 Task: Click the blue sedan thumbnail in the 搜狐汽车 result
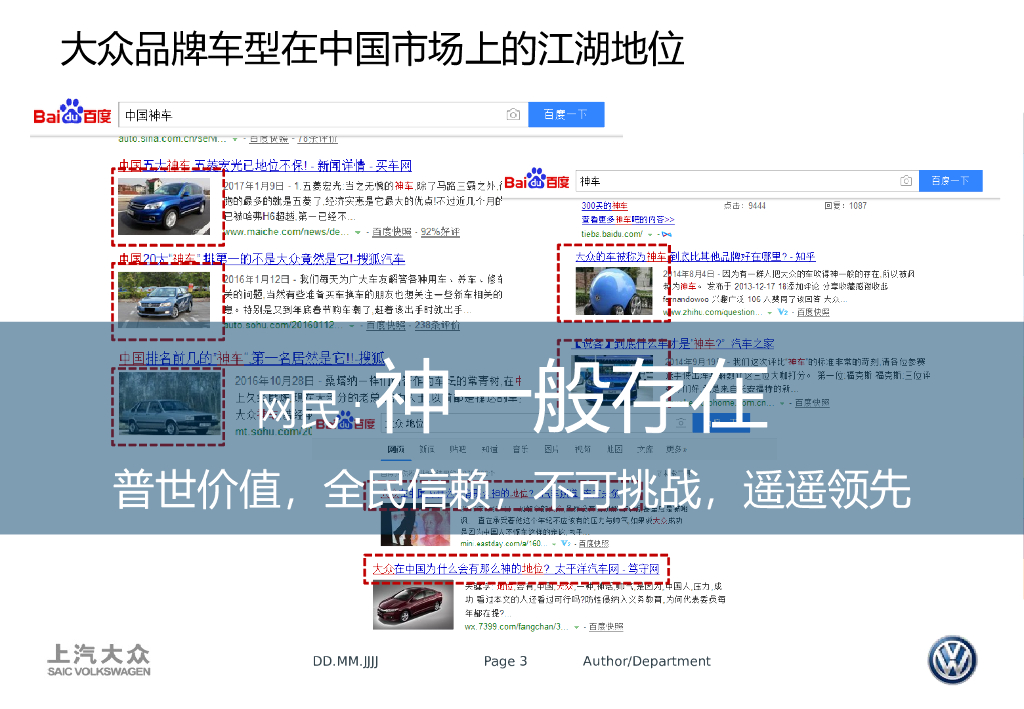click(164, 300)
